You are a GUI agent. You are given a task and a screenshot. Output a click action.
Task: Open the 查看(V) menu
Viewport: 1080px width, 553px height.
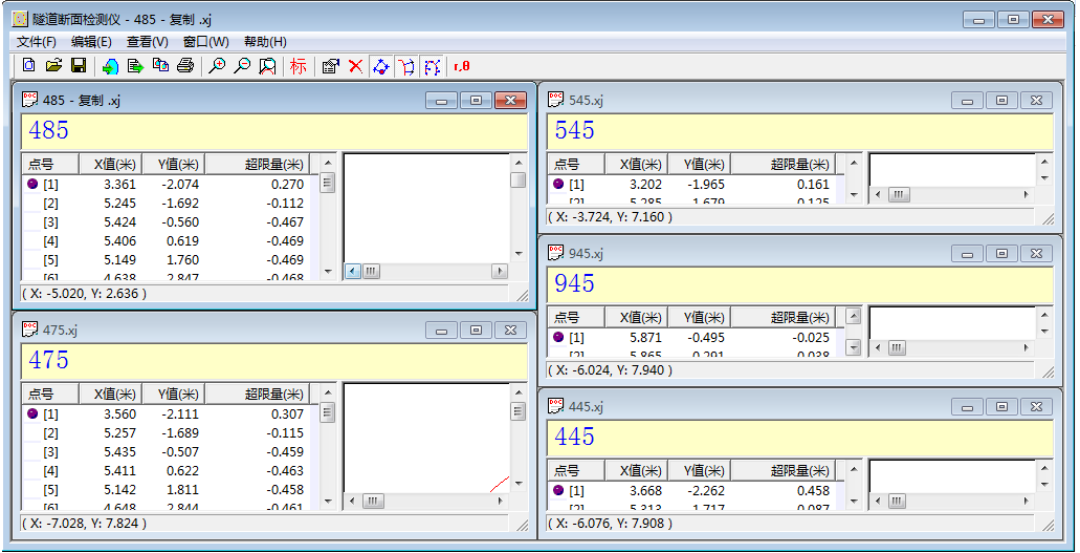coord(147,41)
